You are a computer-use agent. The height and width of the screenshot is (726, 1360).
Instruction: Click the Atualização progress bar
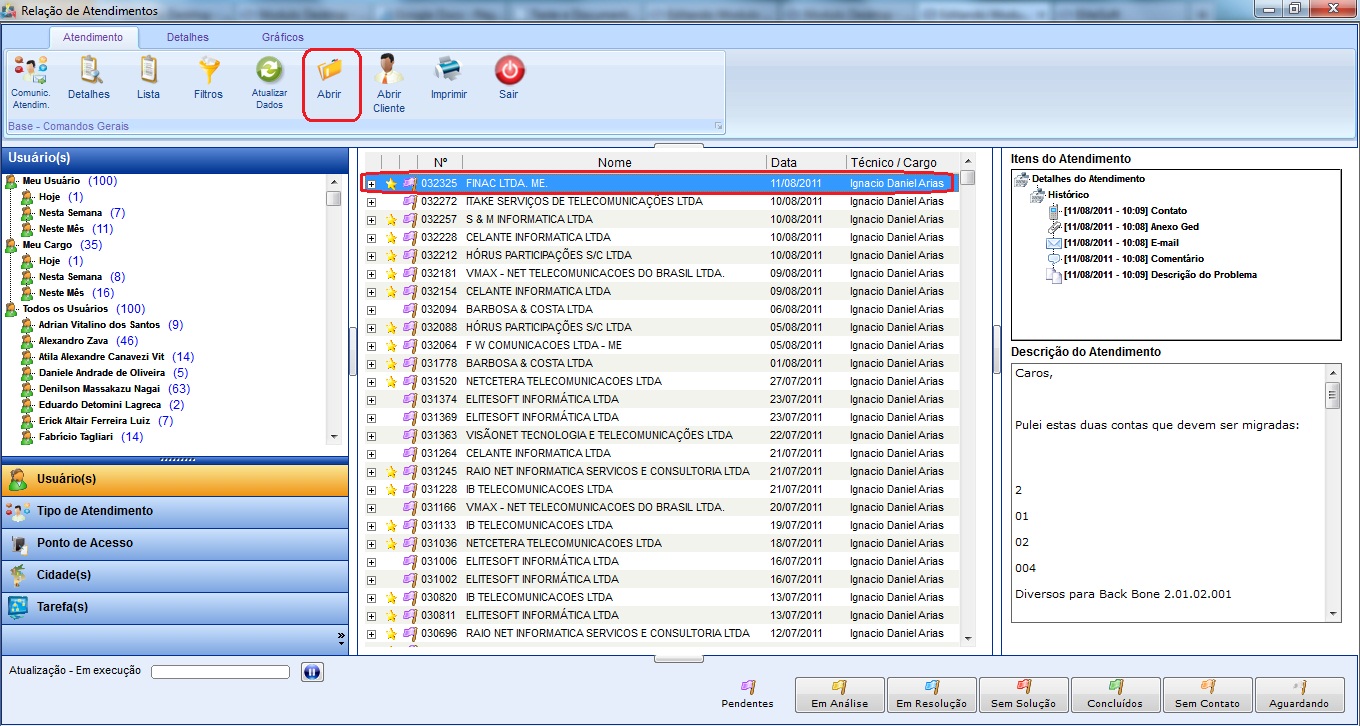coord(220,672)
